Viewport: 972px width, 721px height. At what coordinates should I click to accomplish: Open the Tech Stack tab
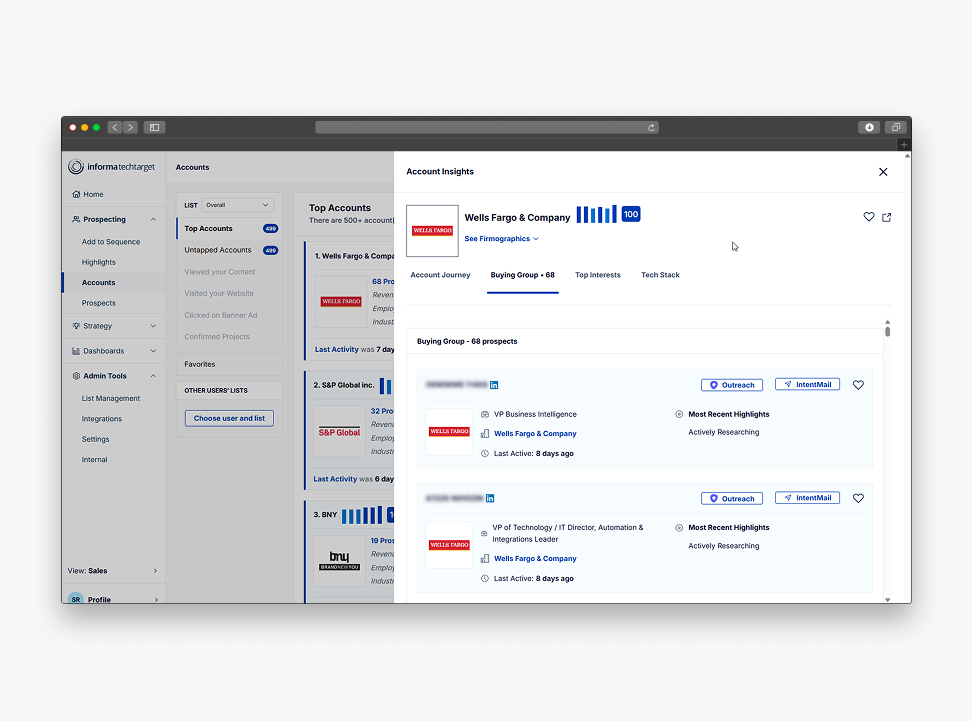pyautogui.click(x=660, y=275)
